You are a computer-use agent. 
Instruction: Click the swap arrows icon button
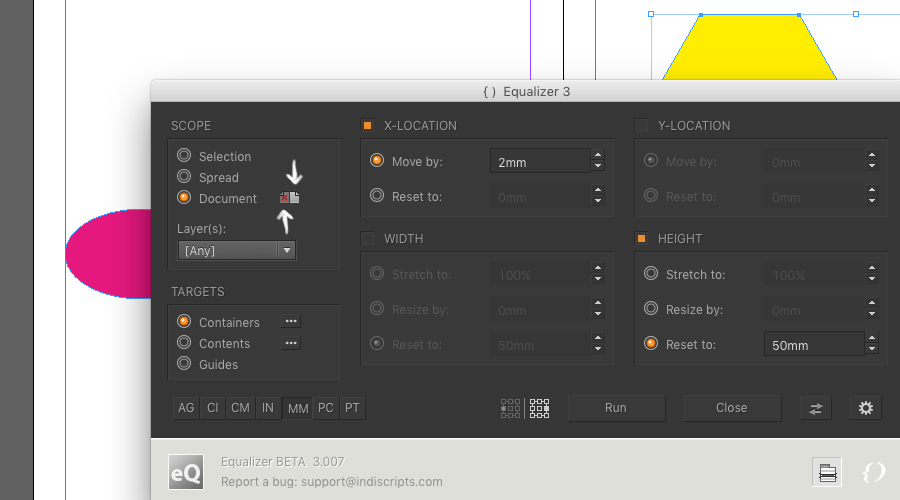[816, 408]
